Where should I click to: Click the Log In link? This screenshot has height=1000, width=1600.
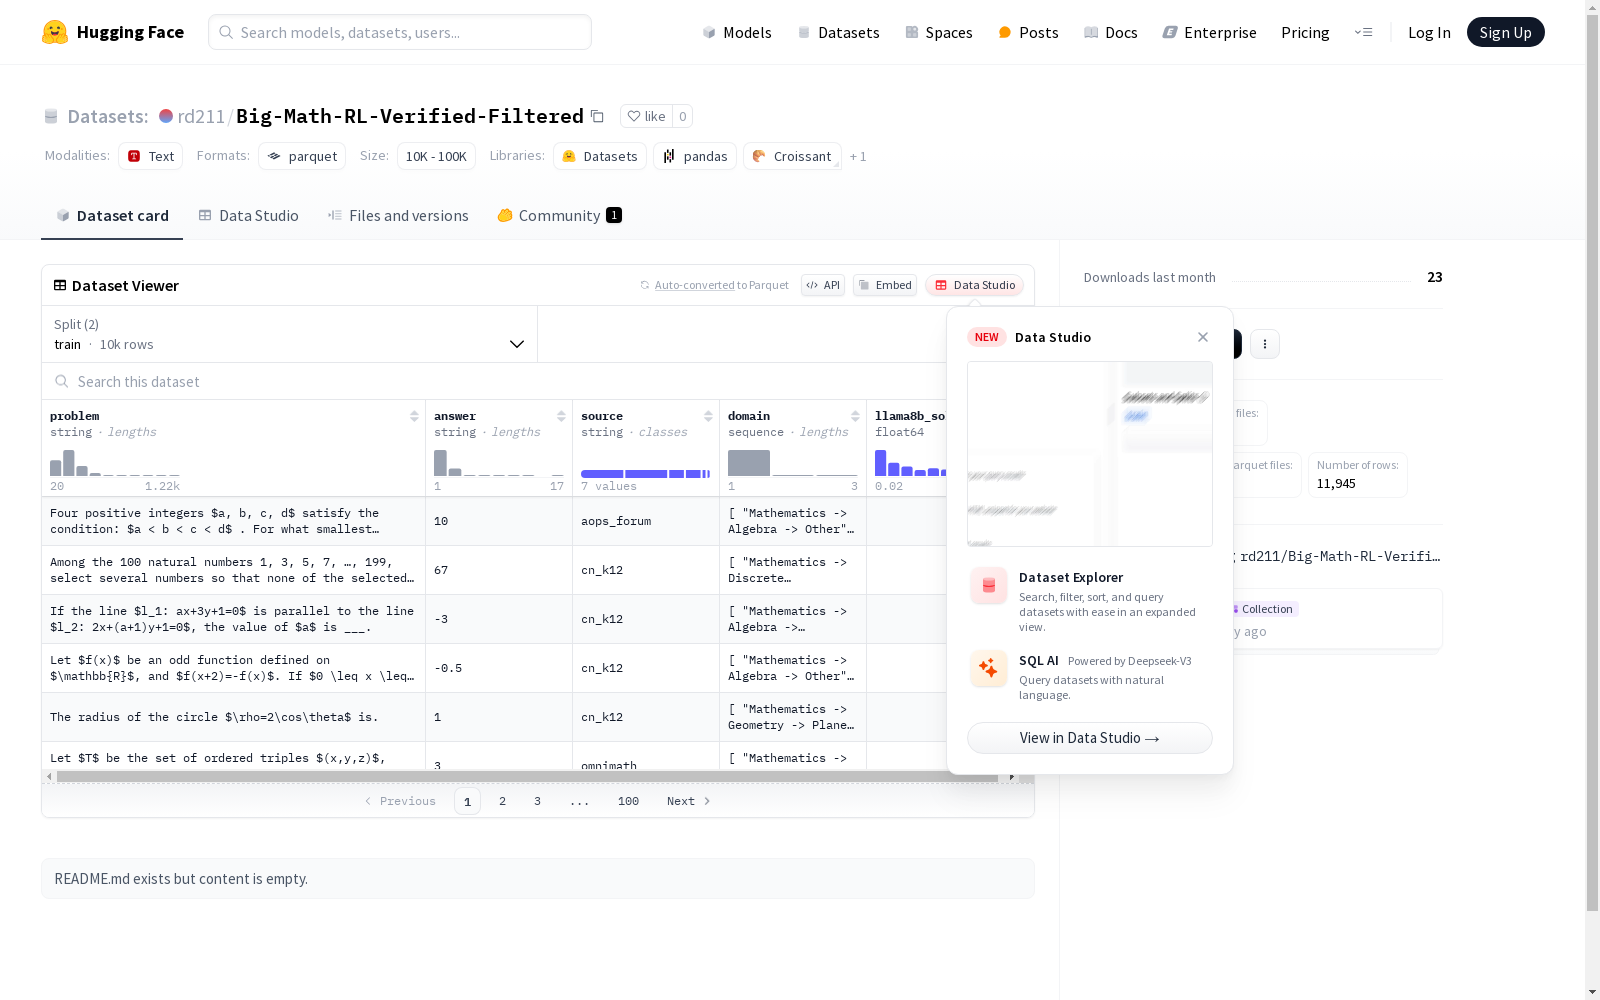click(x=1429, y=32)
